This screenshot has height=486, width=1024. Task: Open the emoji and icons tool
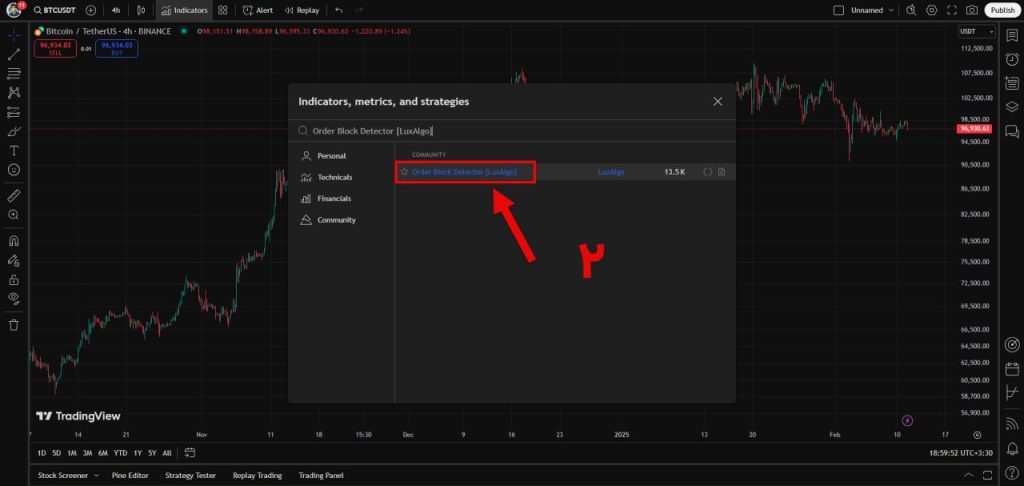pyautogui.click(x=14, y=169)
